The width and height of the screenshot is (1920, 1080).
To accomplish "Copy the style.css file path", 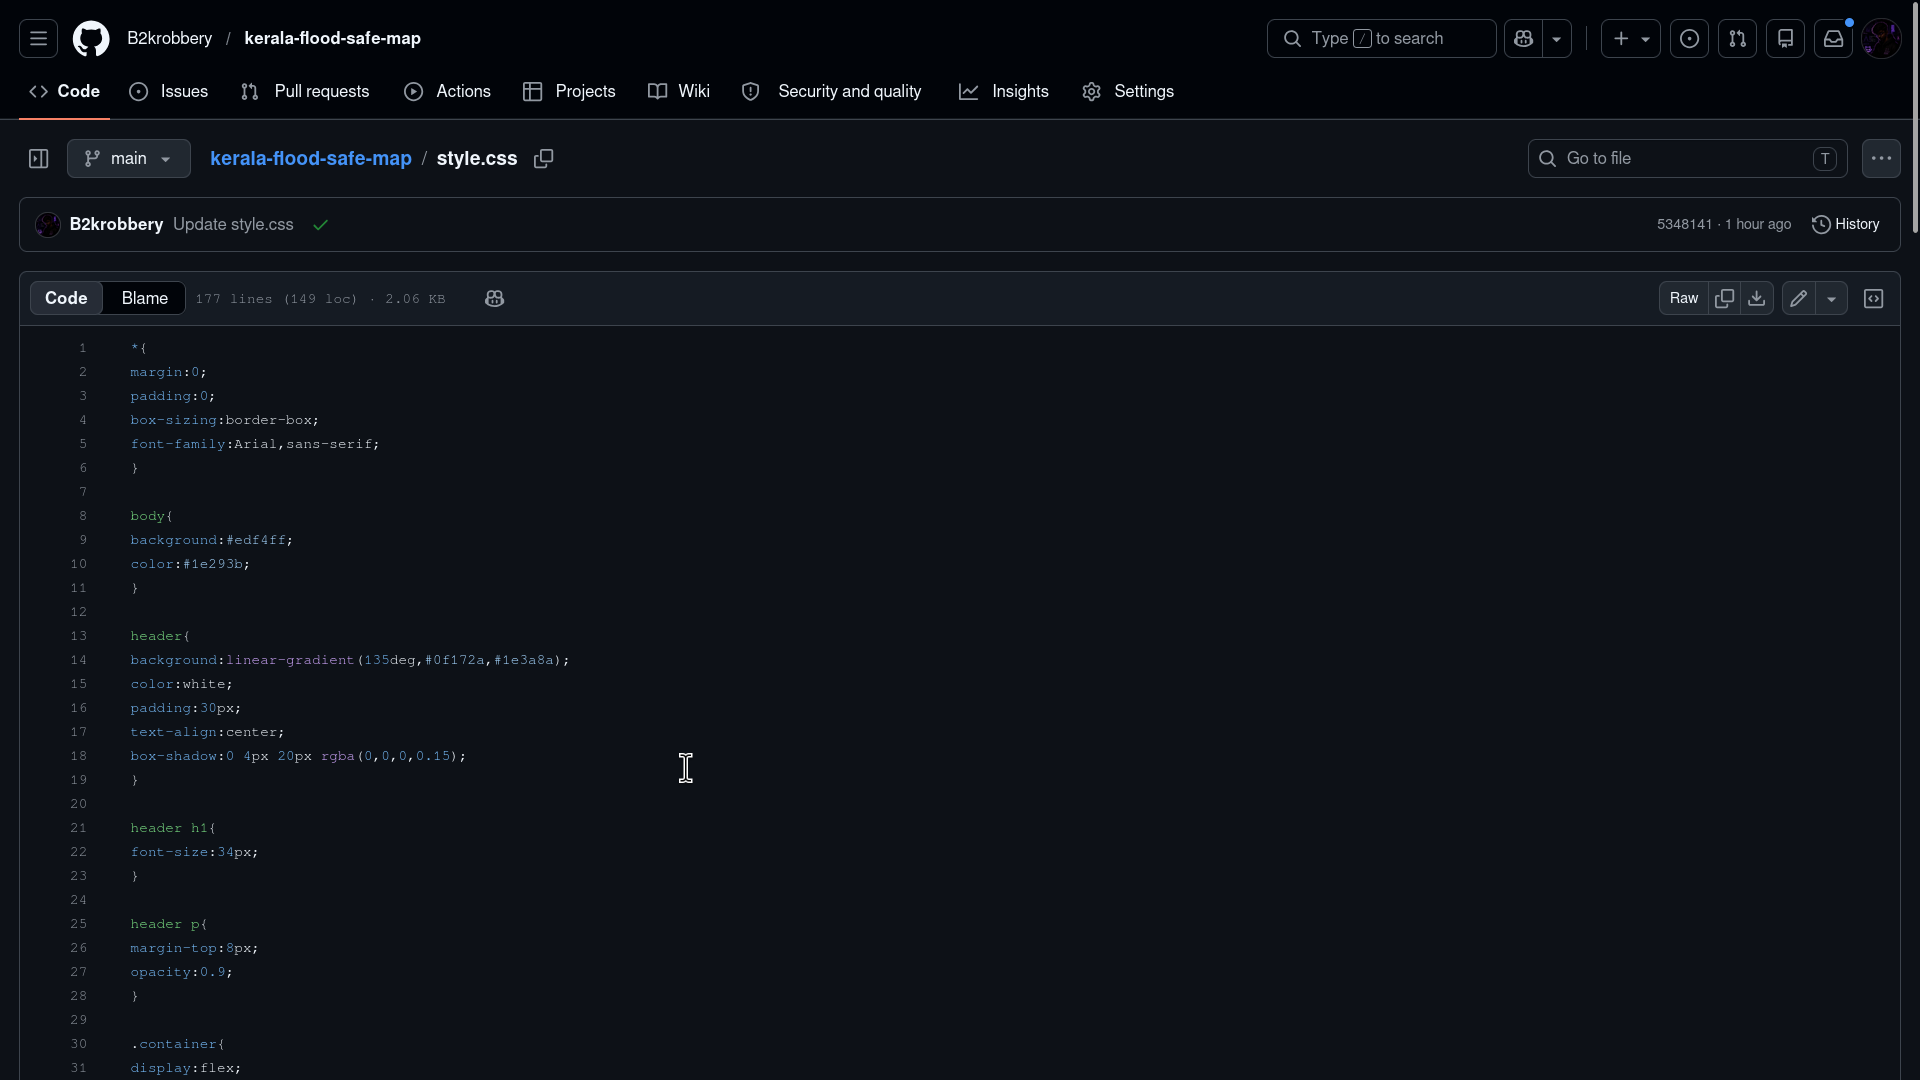I will 543,158.
